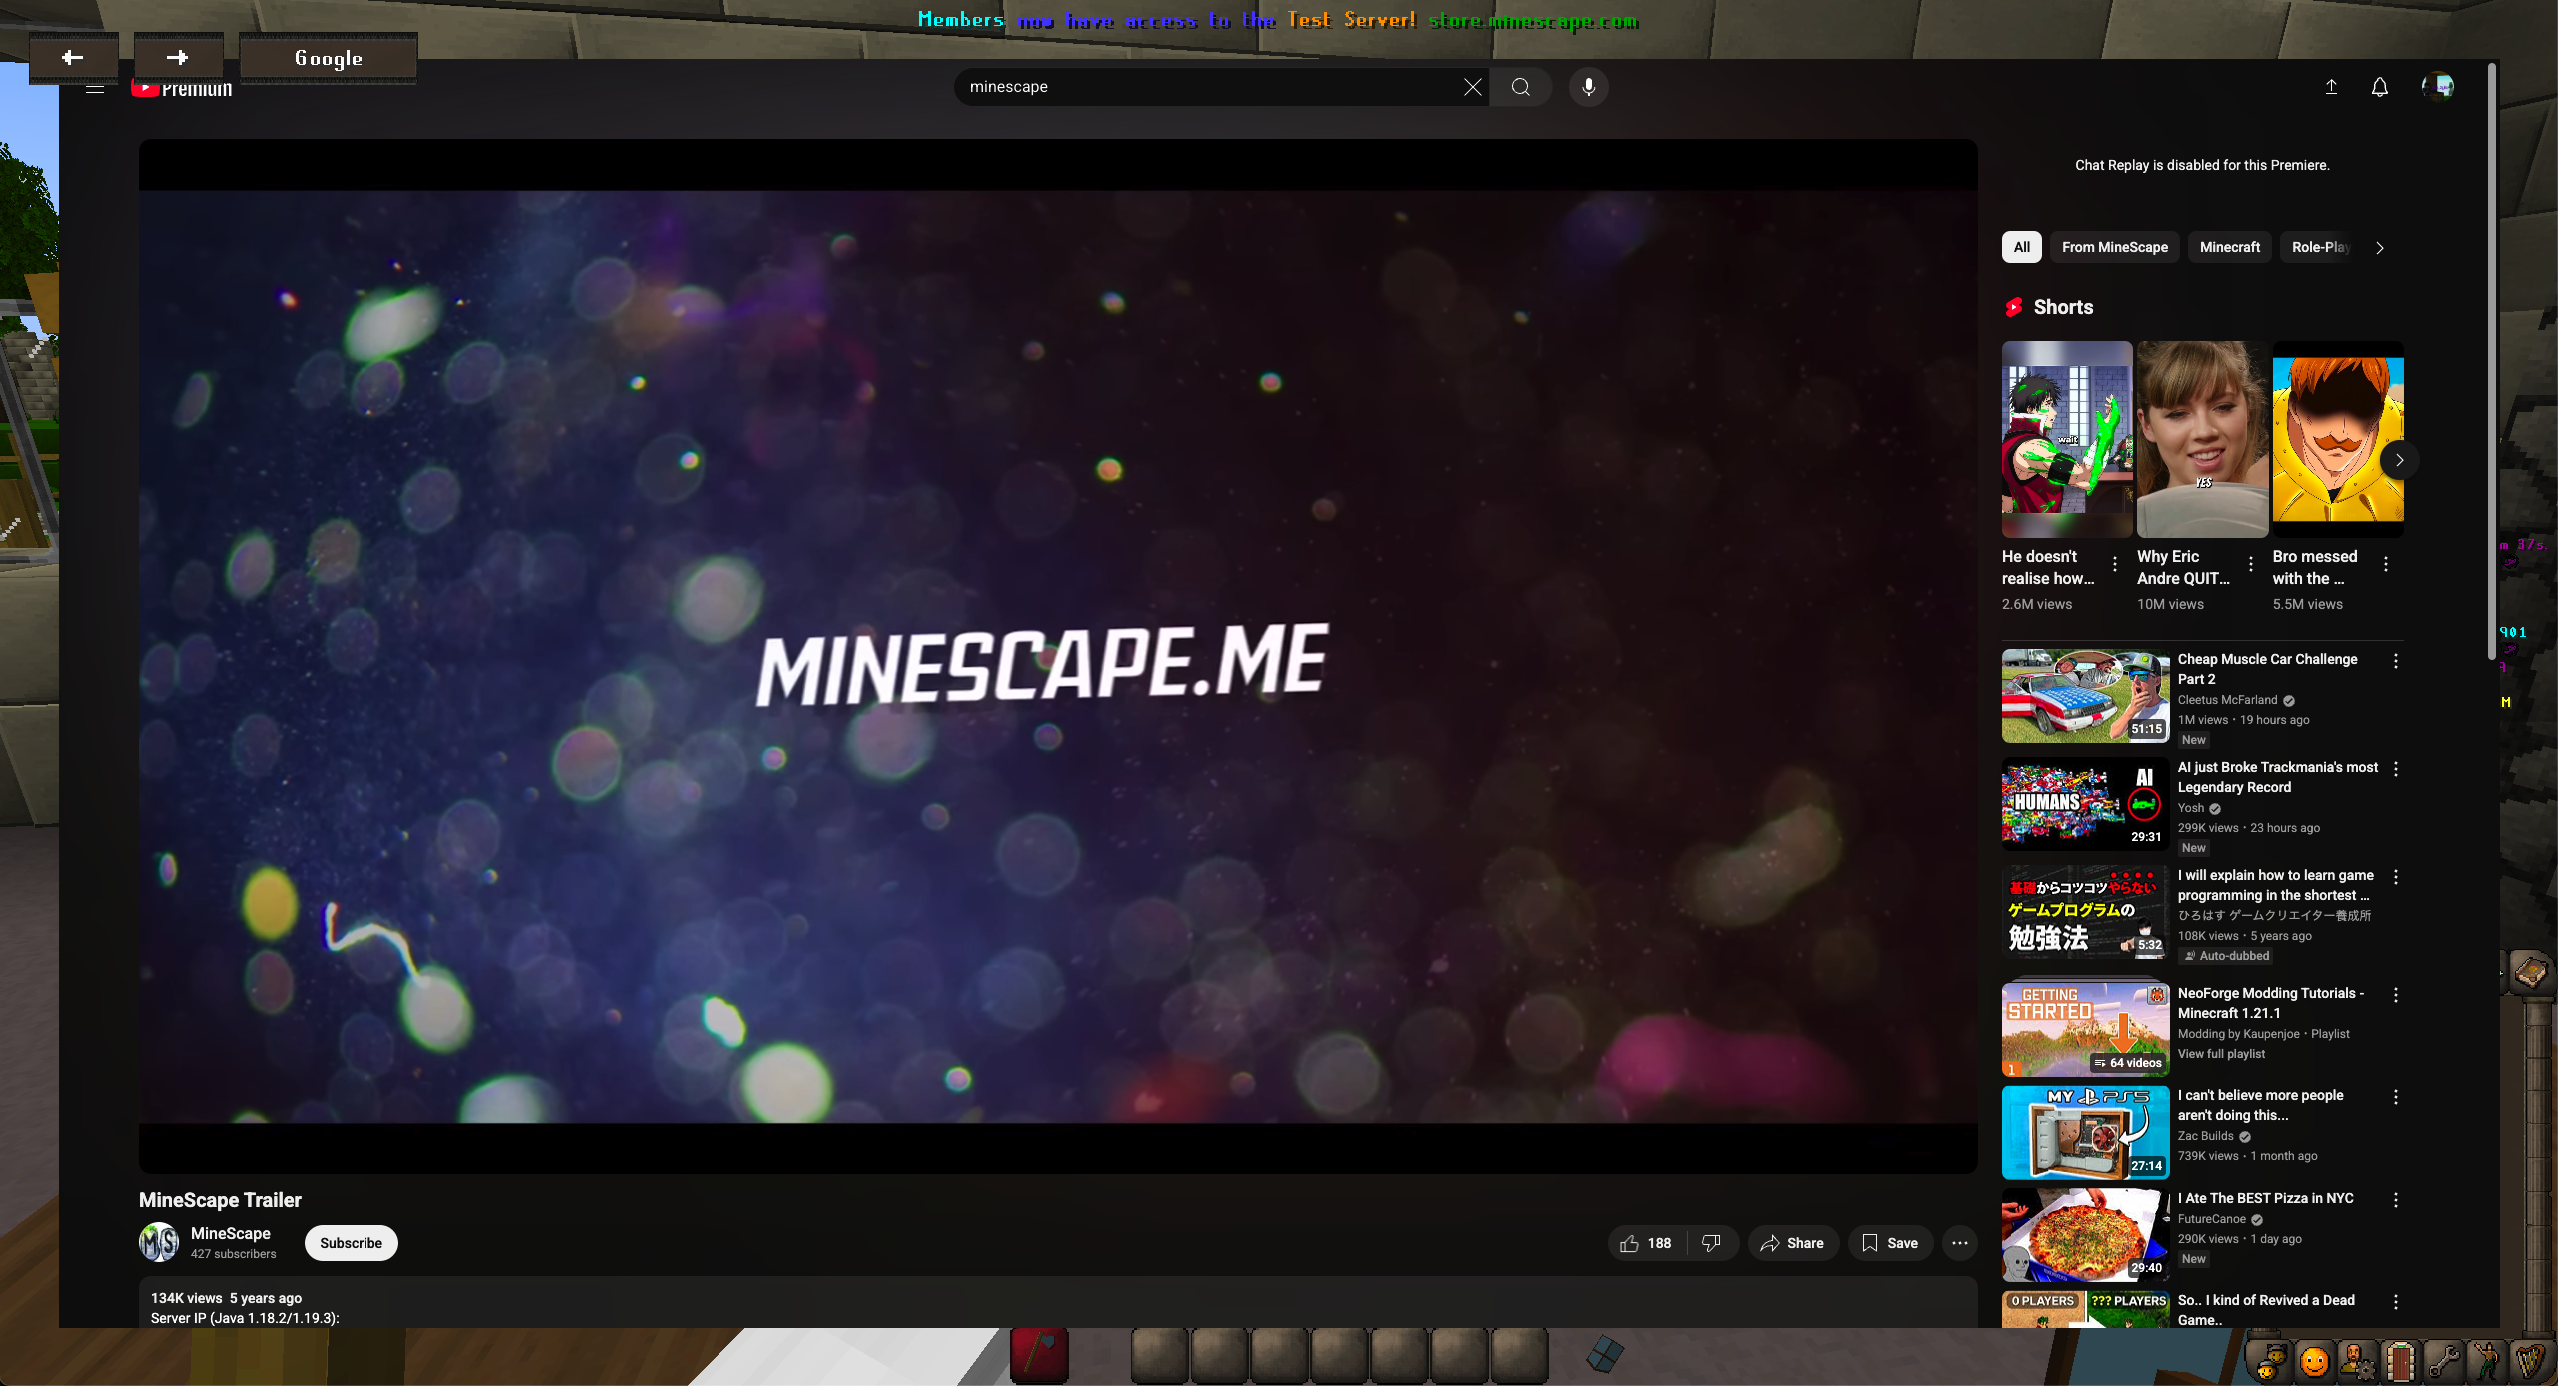The height and width of the screenshot is (1386, 2558).
Task: Open options for NeoForge Modding Tutorials playlist
Action: pos(2395,995)
